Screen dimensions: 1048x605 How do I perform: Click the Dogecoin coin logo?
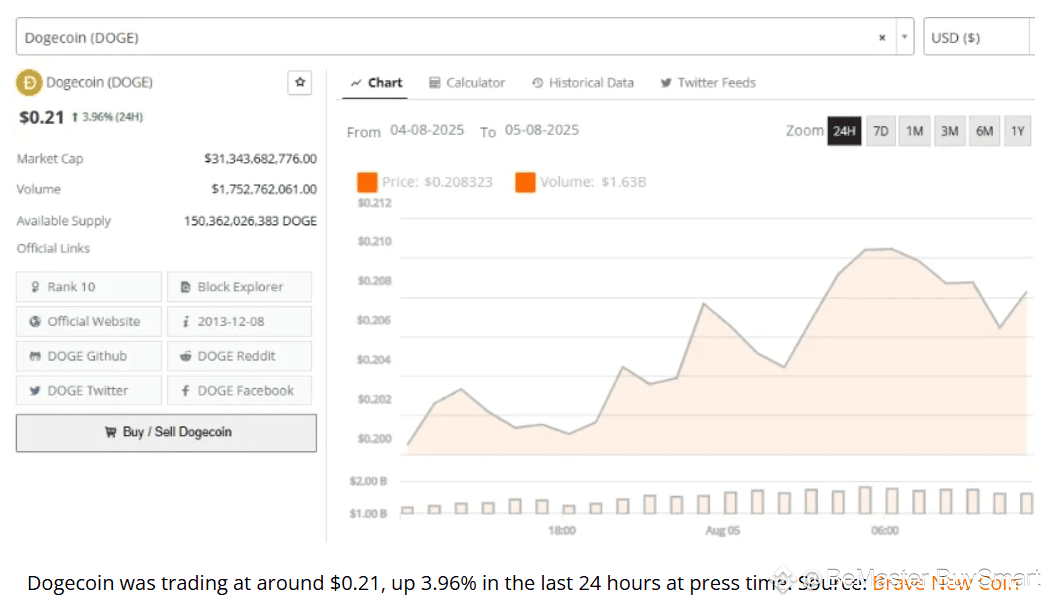pyautogui.click(x=29, y=82)
